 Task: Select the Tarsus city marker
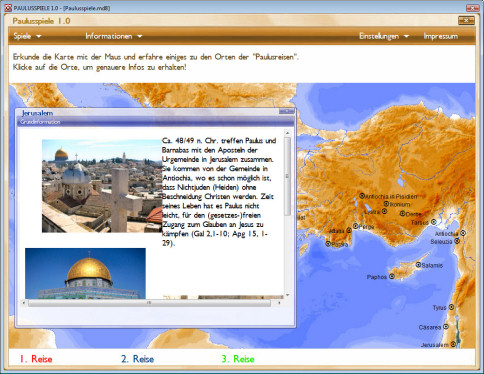434,221
